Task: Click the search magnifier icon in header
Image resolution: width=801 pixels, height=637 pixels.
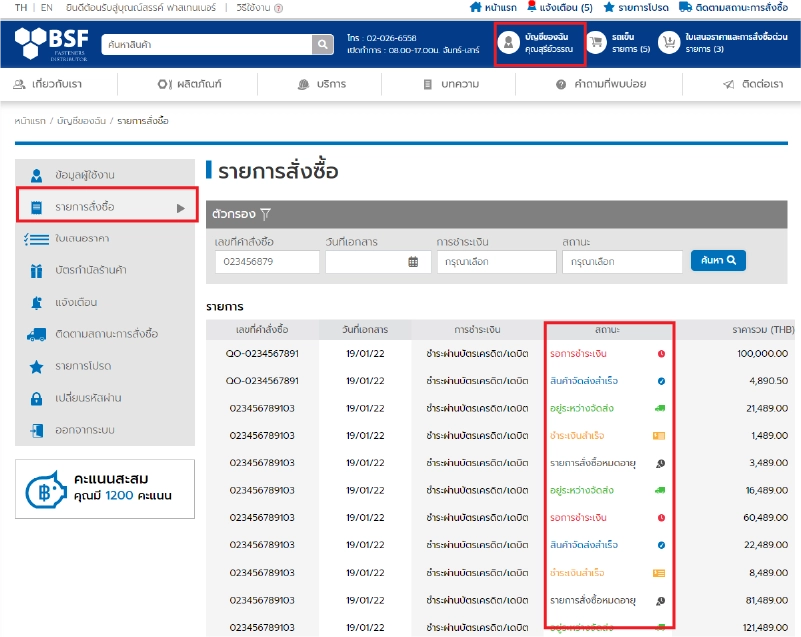Action: [x=322, y=44]
